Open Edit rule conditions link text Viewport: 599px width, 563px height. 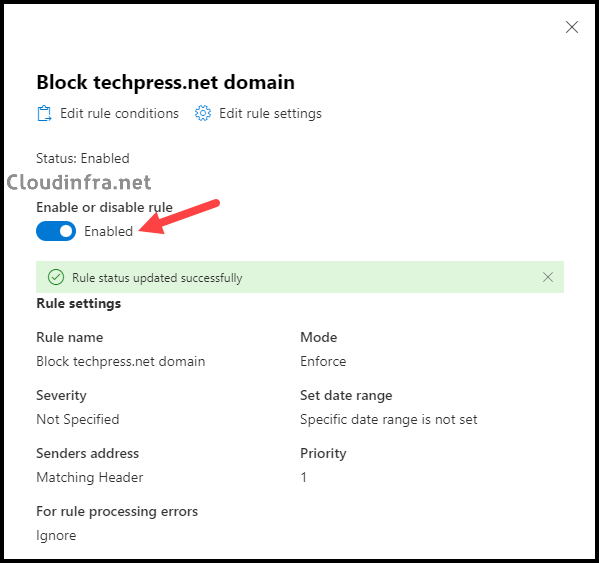pos(119,113)
